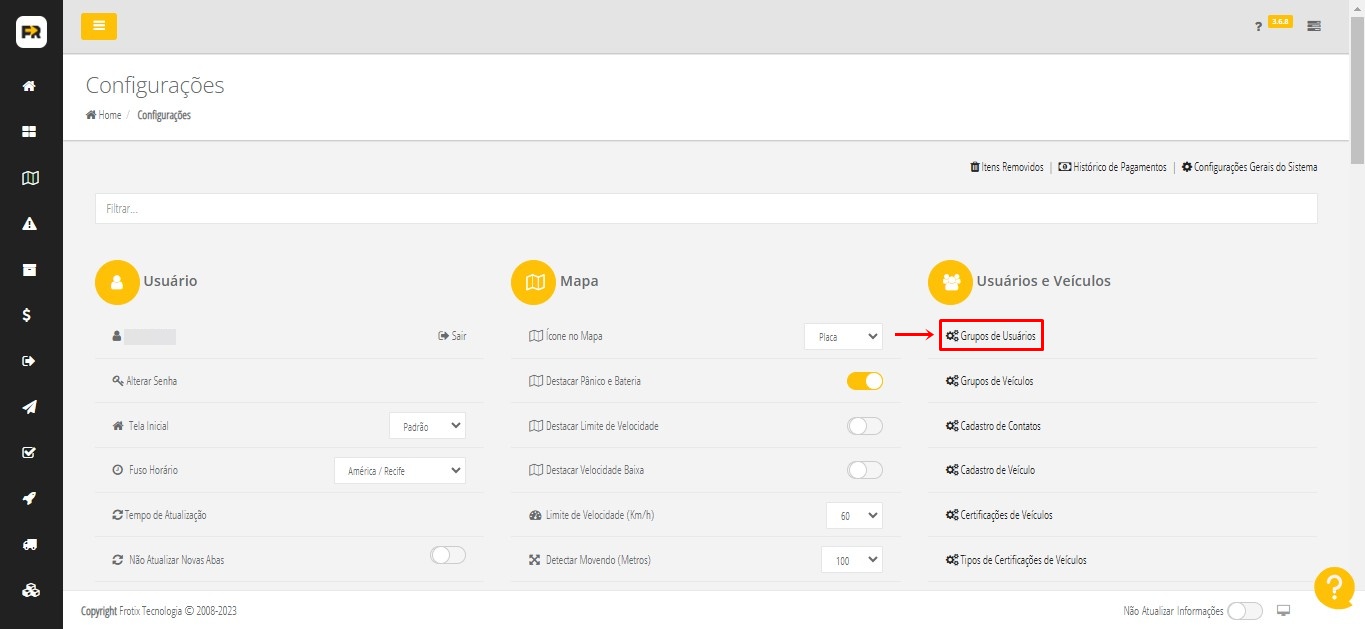
Task: Click the home icon in the sidebar
Action: coord(30,86)
